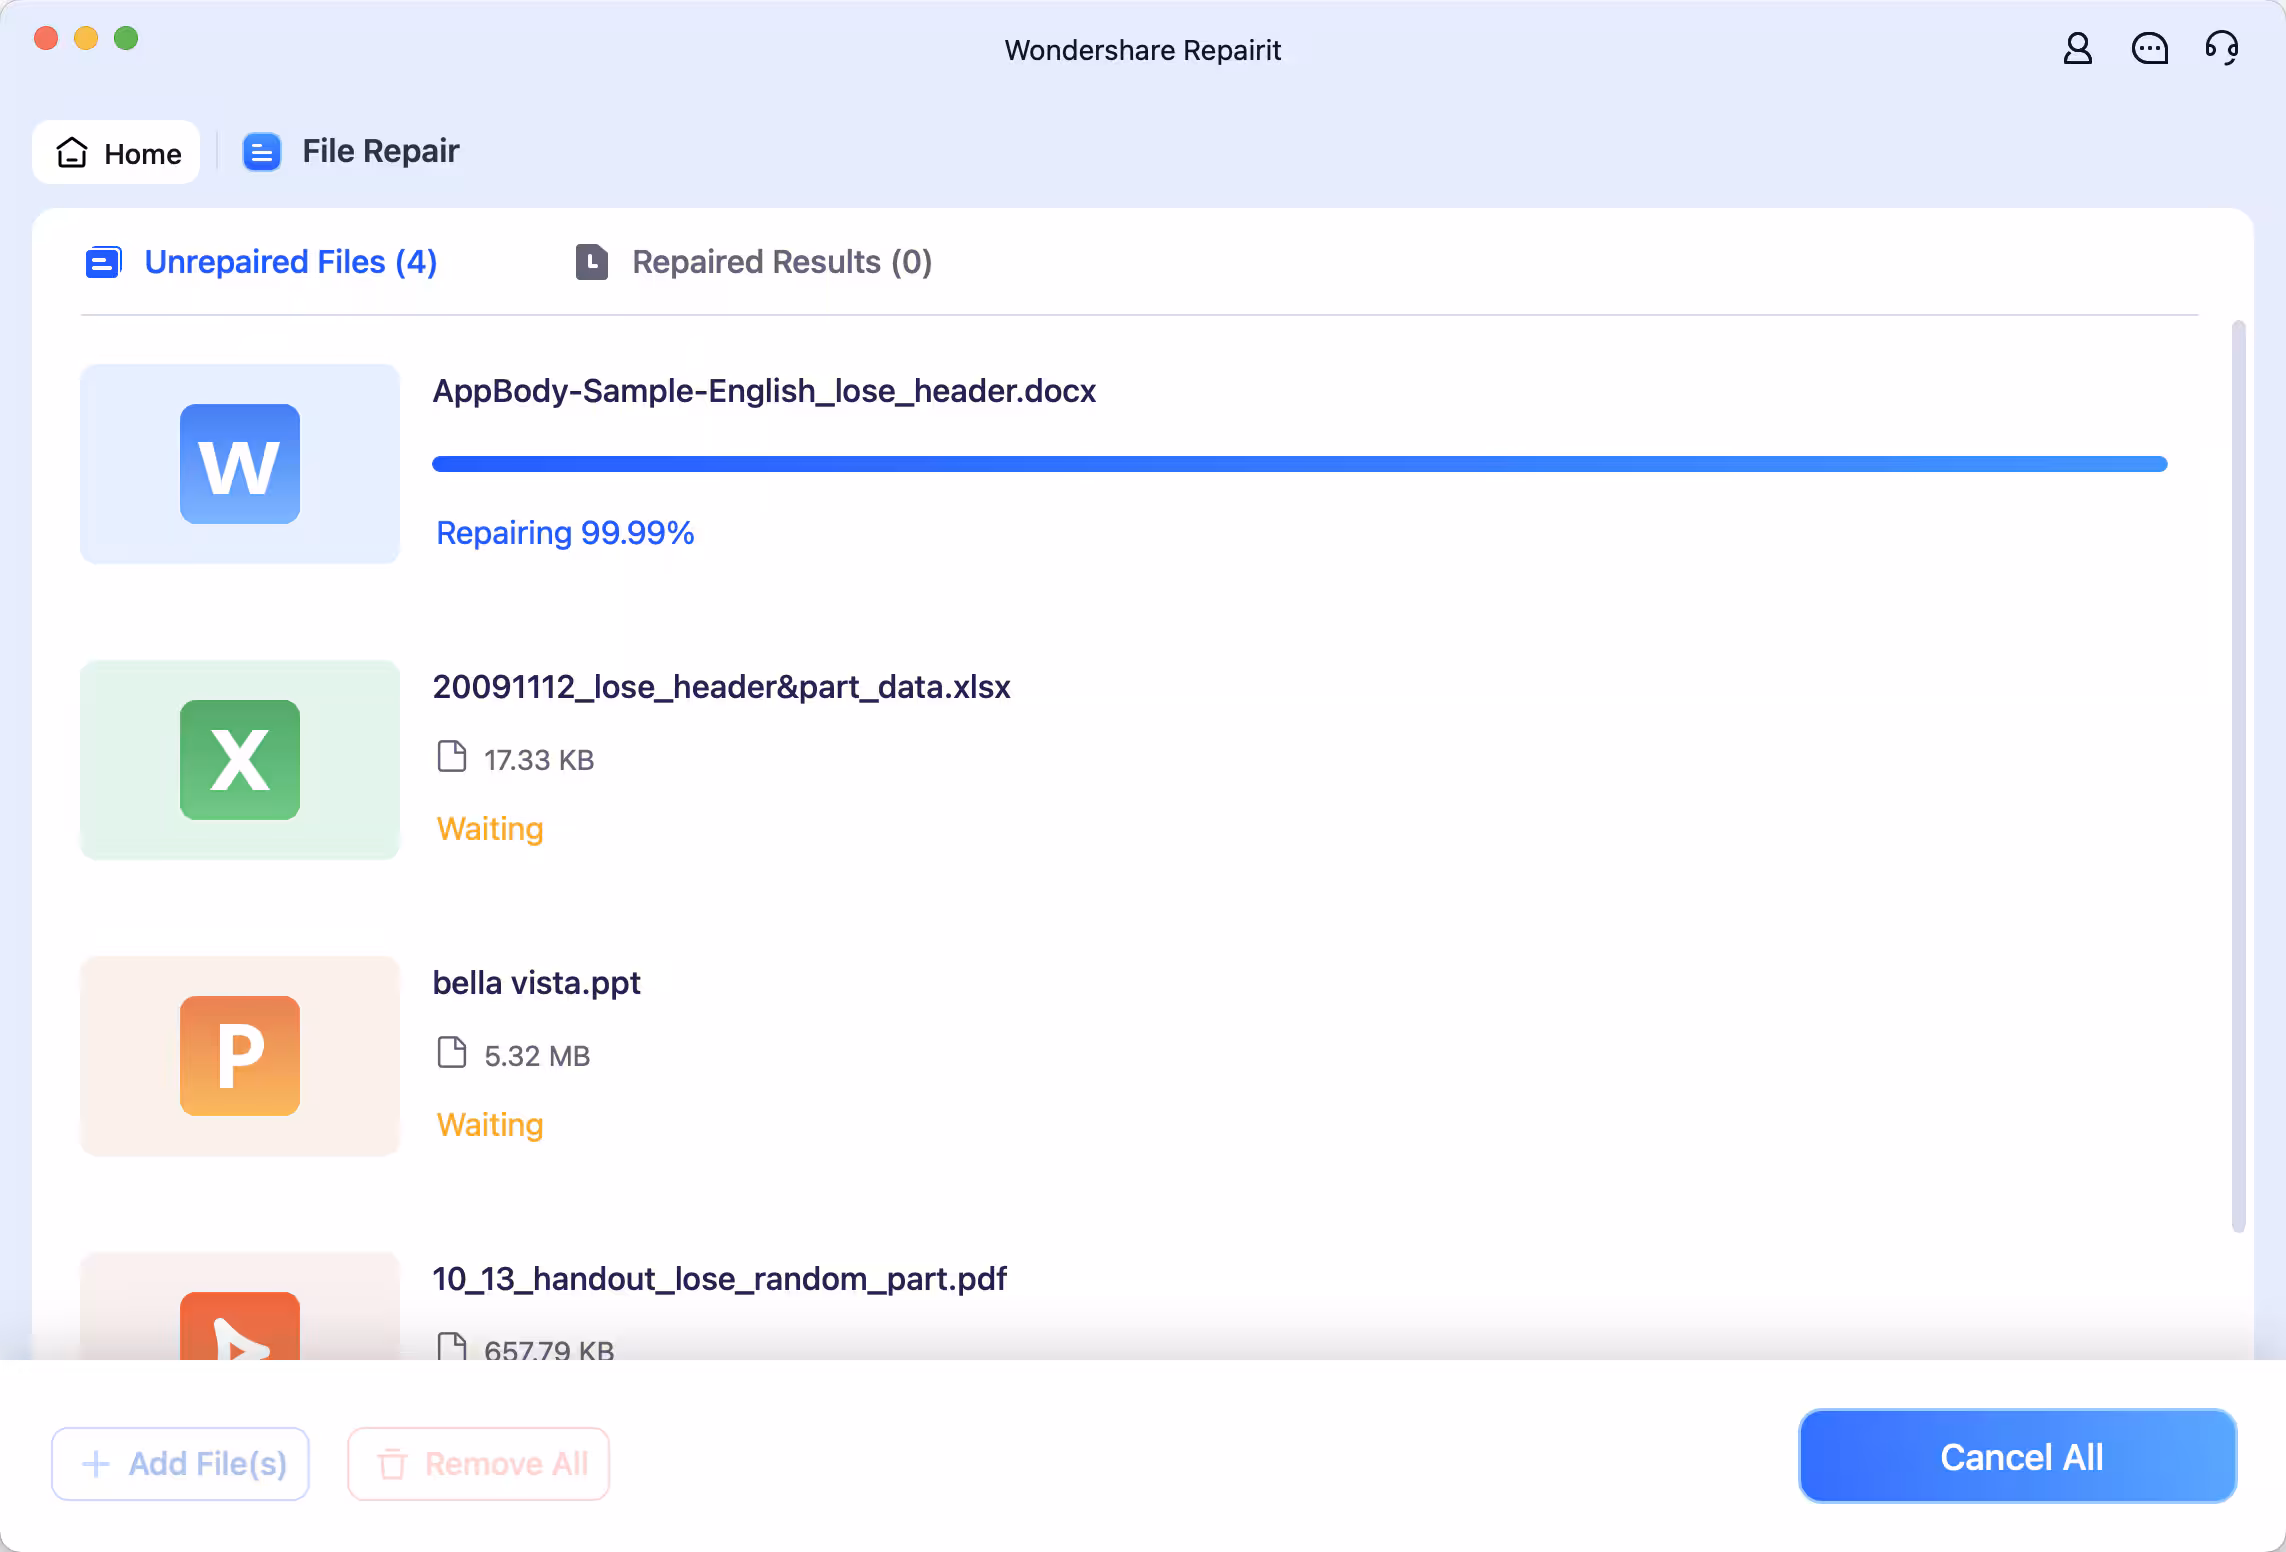This screenshot has width=2286, height=1552.
Task: Click the window title Wondershare Repairit
Action: (x=1143, y=50)
